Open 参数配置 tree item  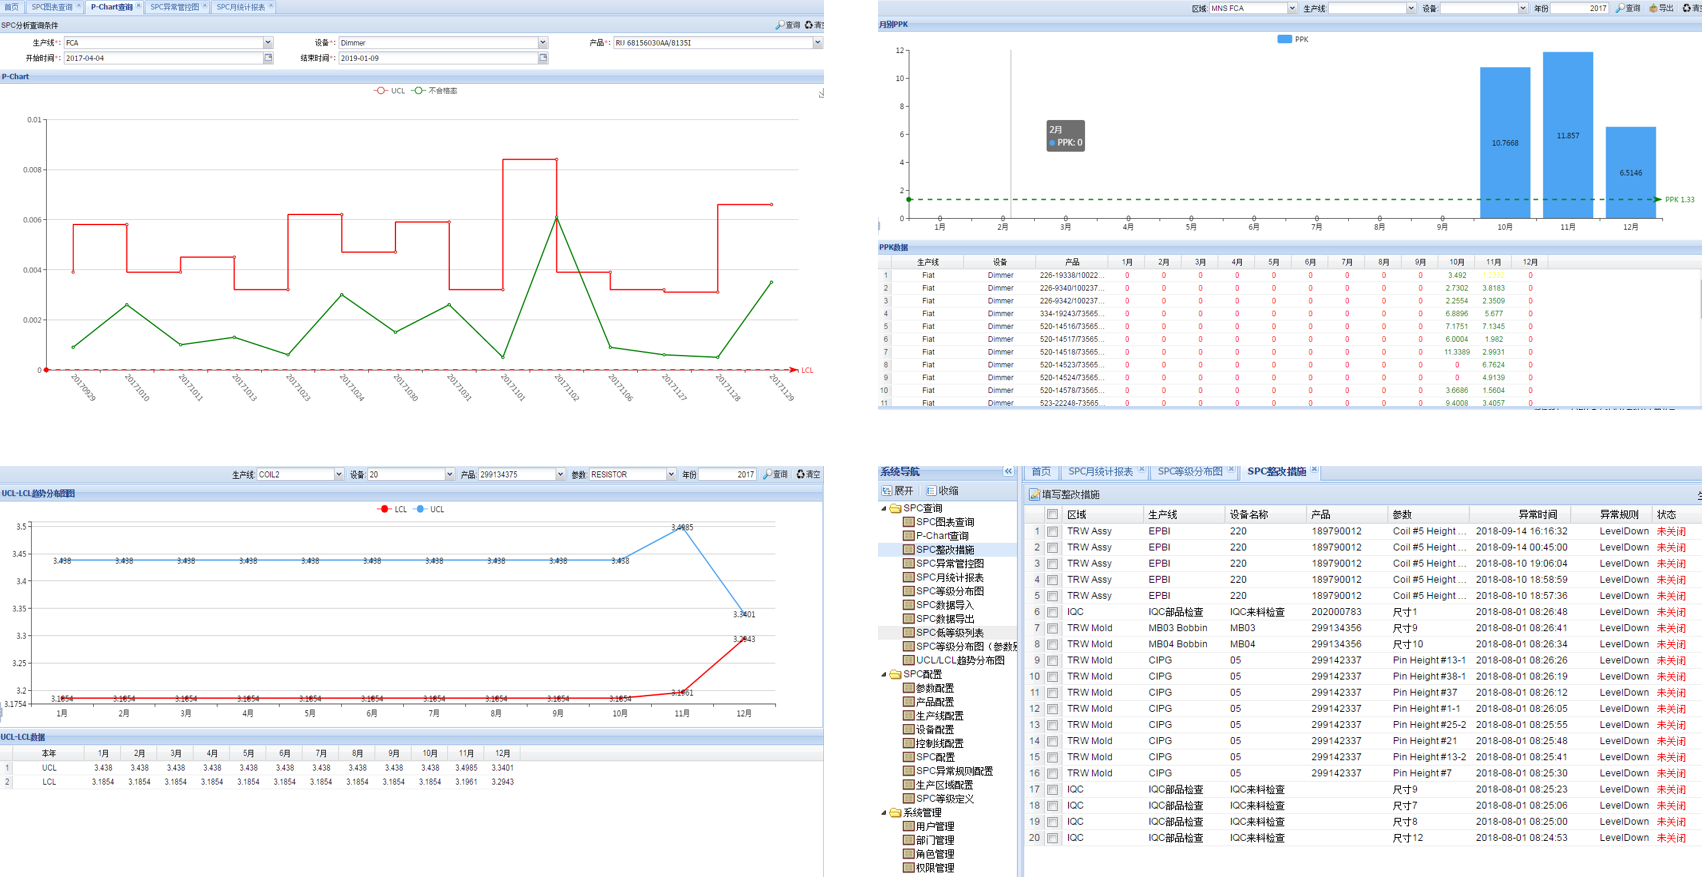(x=935, y=688)
